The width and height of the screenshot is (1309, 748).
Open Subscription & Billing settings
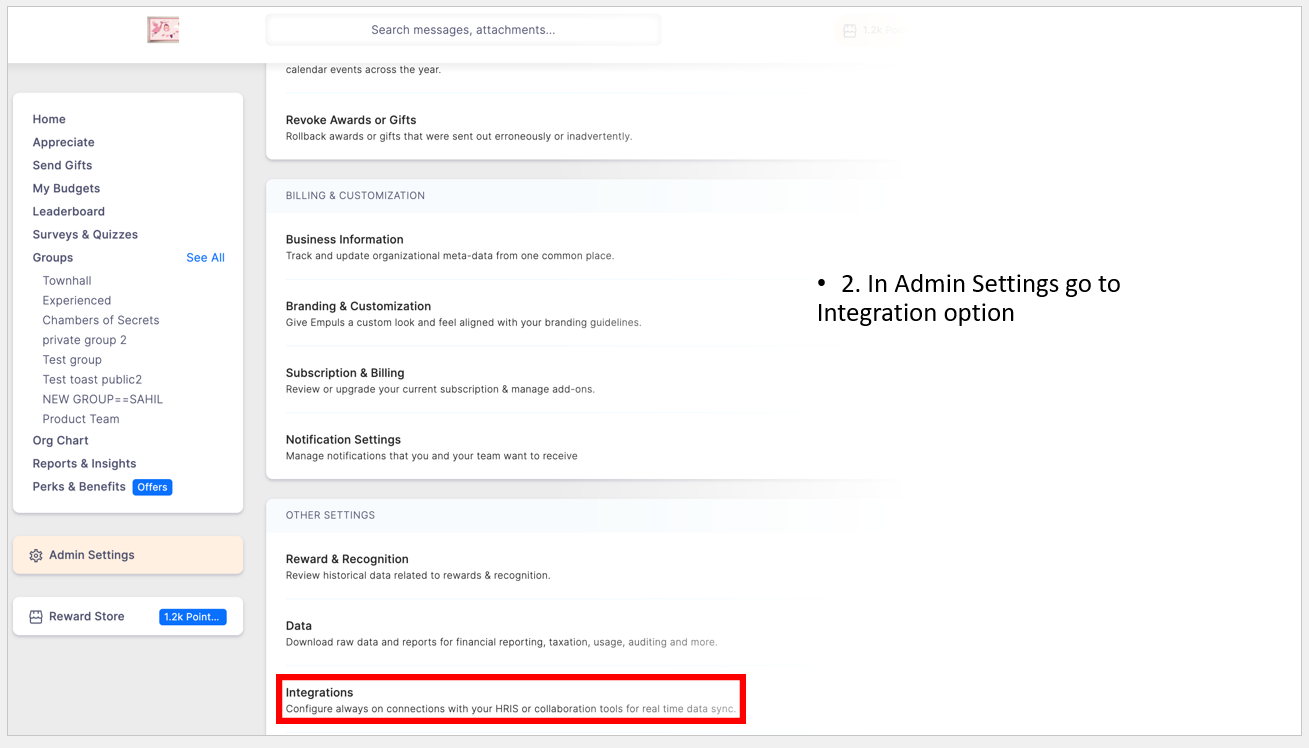(x=345, y=373)
